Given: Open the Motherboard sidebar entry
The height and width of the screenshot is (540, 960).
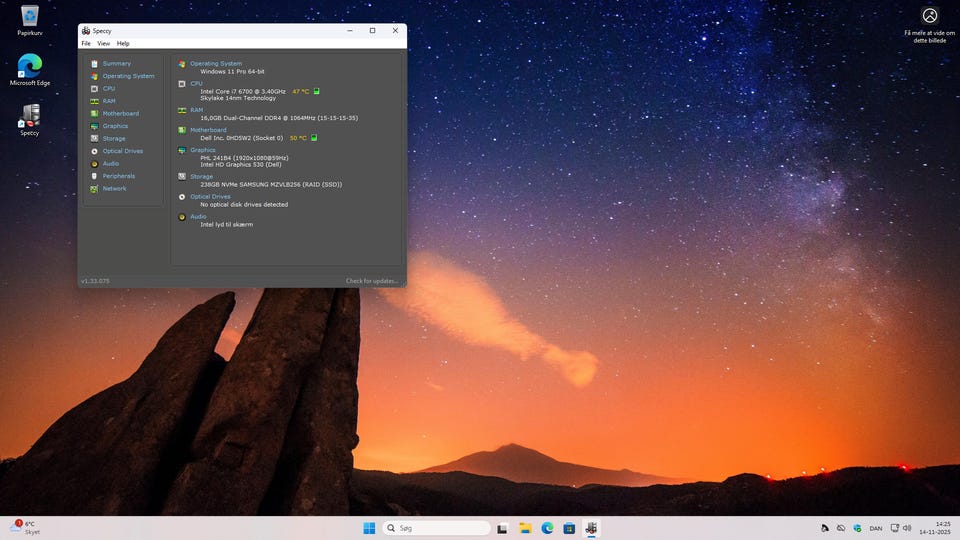Looking at the screenshot, I should pos(120,114).
